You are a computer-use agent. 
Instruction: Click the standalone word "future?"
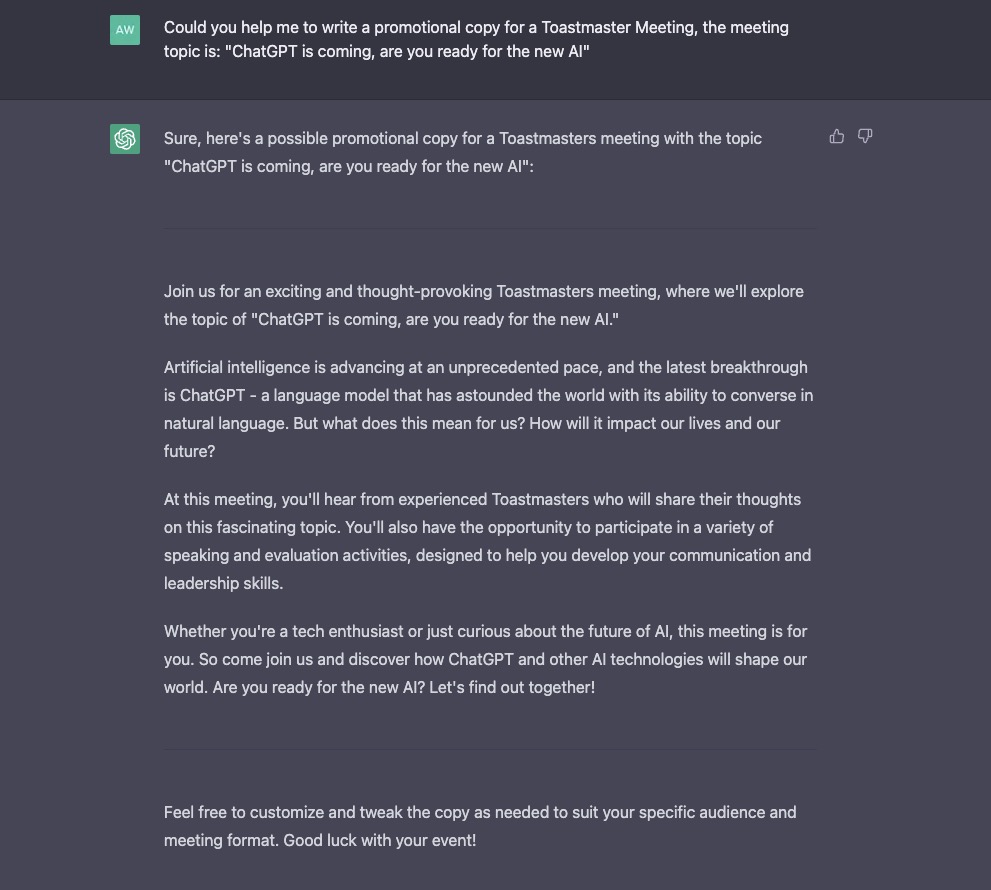(190, 451)
